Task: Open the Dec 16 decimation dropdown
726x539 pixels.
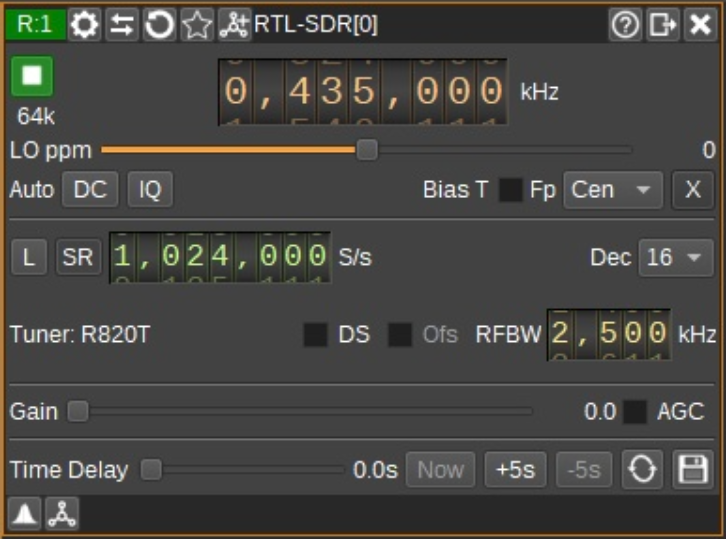Action: tap(676, 257)
